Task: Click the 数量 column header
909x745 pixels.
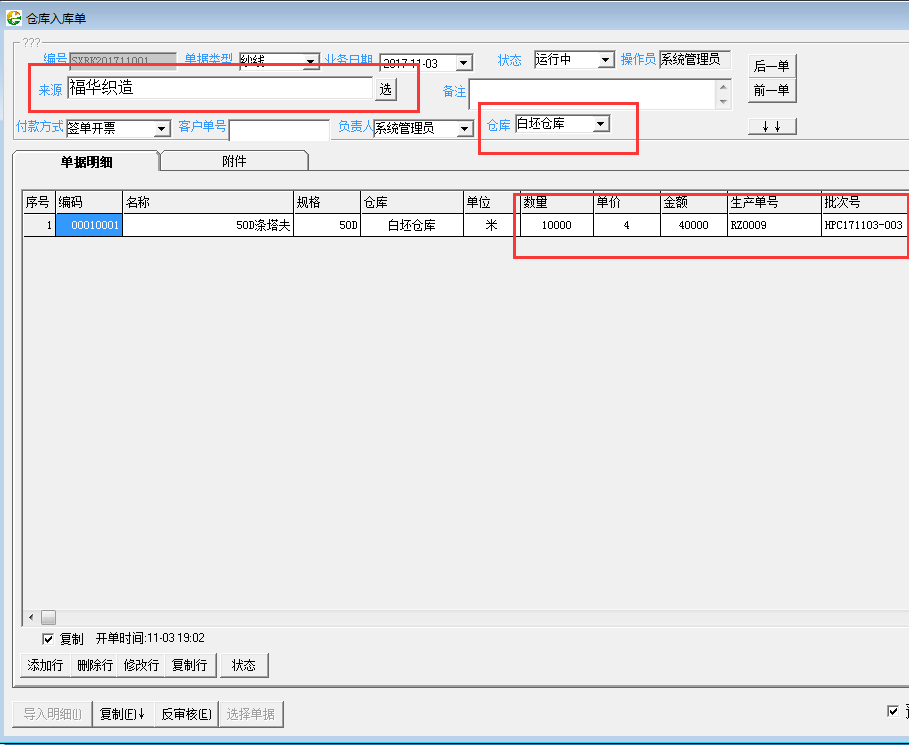Action: click(557, 202)
